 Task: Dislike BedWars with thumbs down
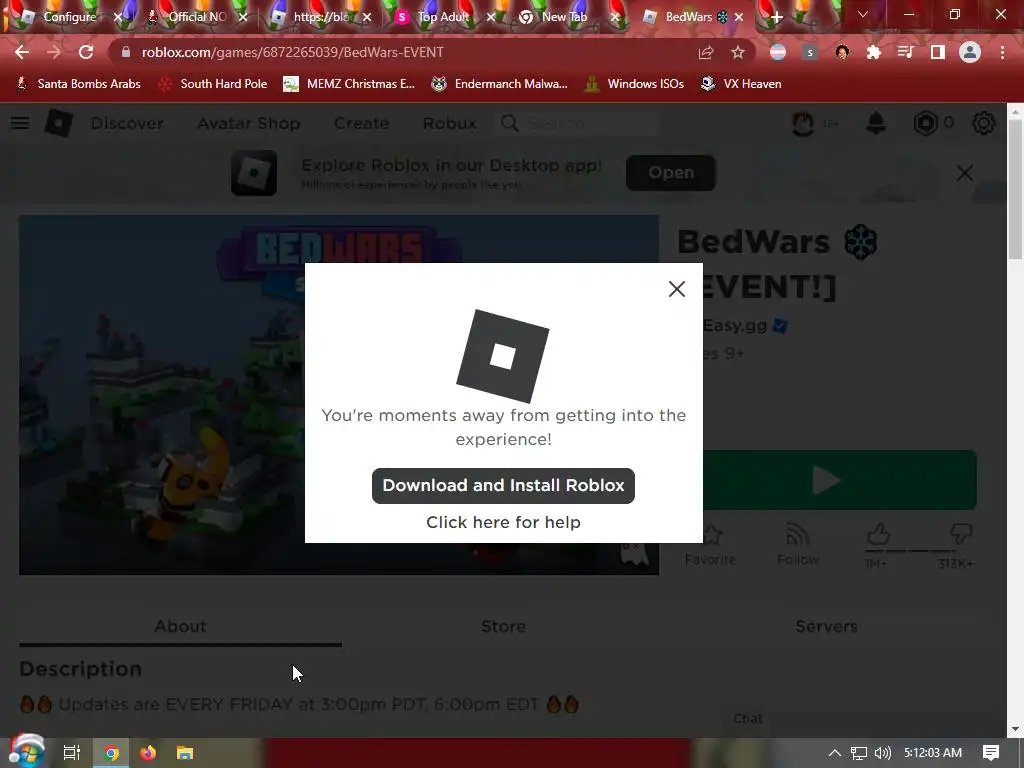[x=961, y=534]
